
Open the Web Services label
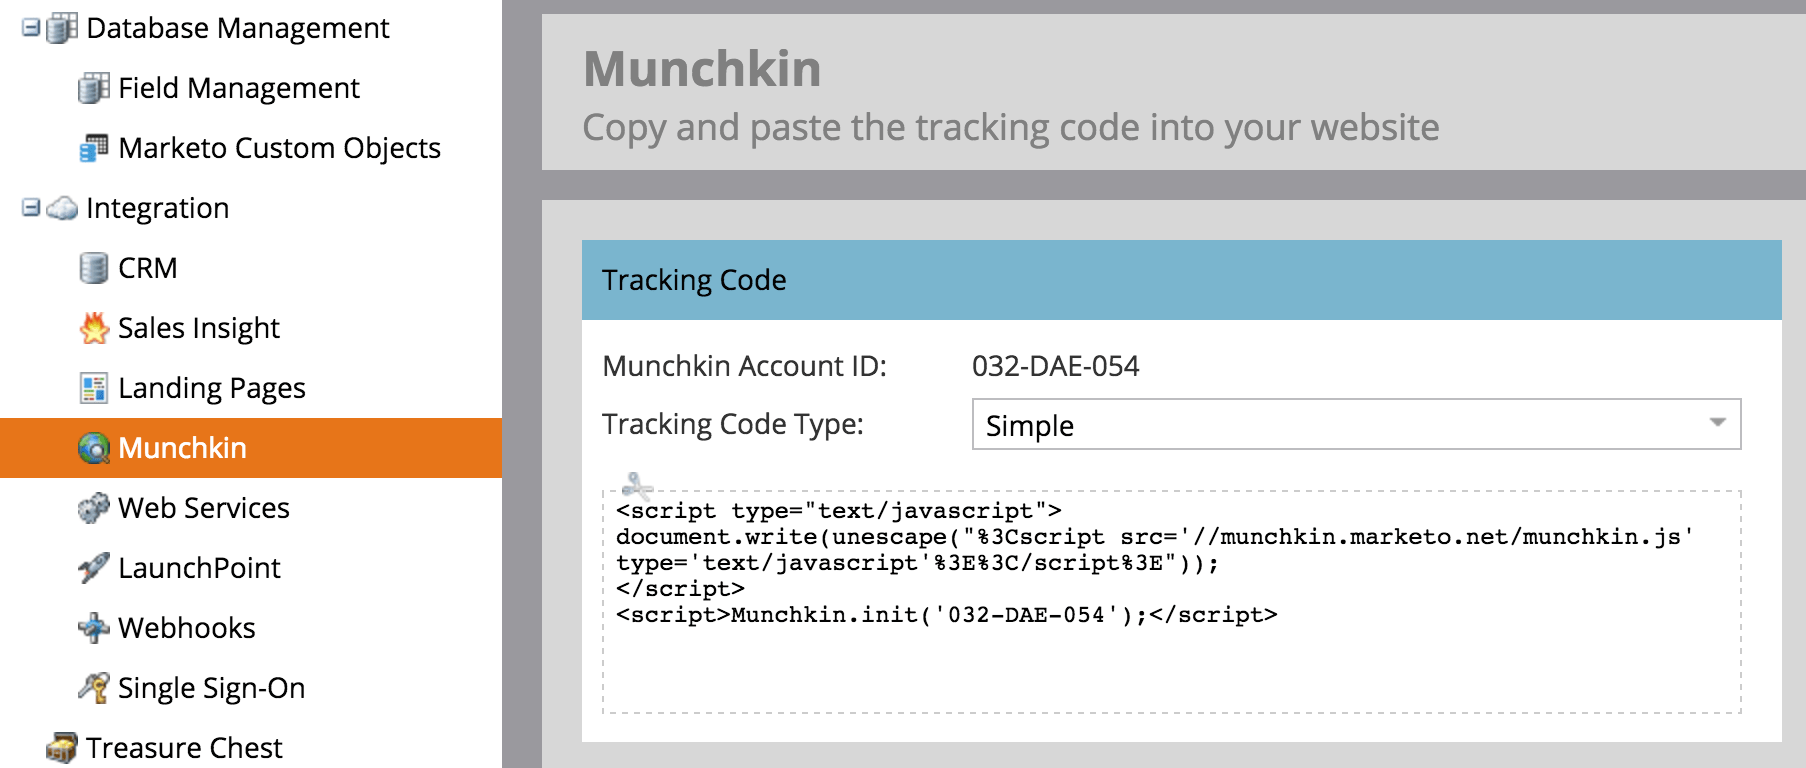point(204,508)
